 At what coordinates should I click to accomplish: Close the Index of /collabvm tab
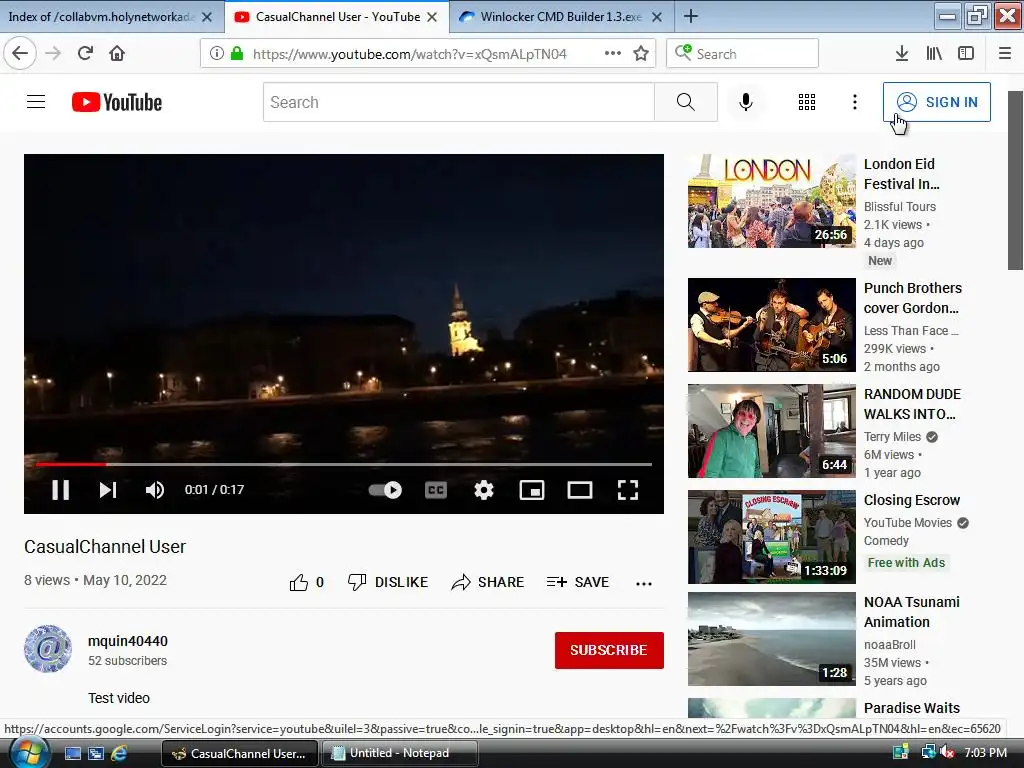click(x=207, y=17)
